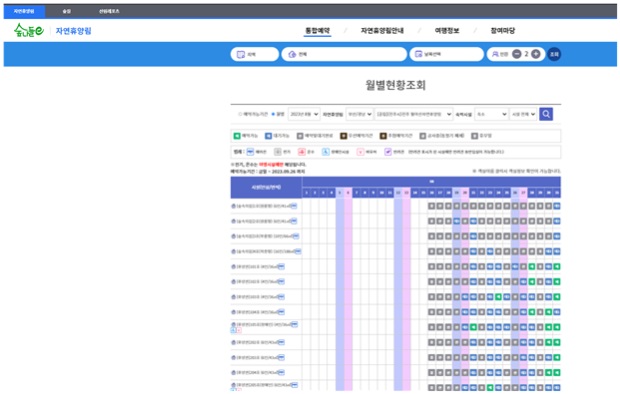Image resolution: width=620 pixels, height=394 pixels.
Task: Click the 자연휴양림 title link beside the logo
Action: coord(74,31)
